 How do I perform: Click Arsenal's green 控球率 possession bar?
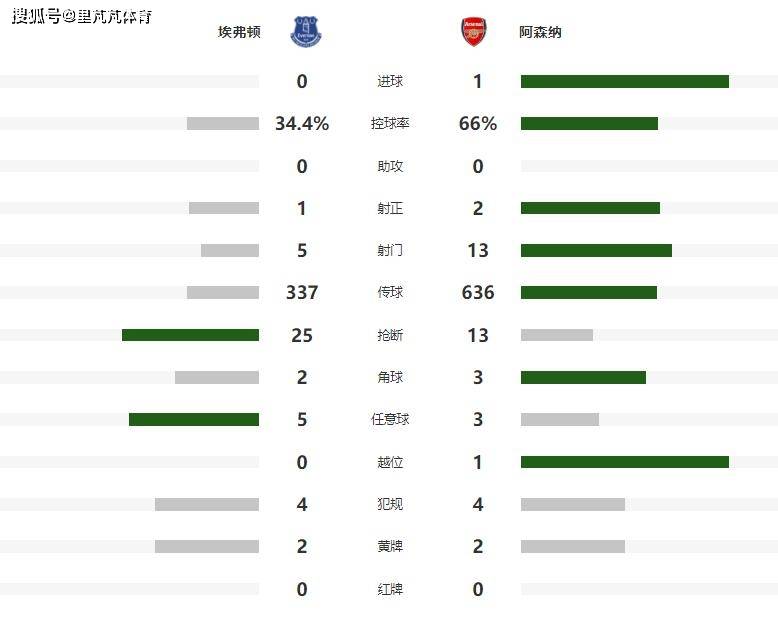pyautogui.click(x=589, y=124)
